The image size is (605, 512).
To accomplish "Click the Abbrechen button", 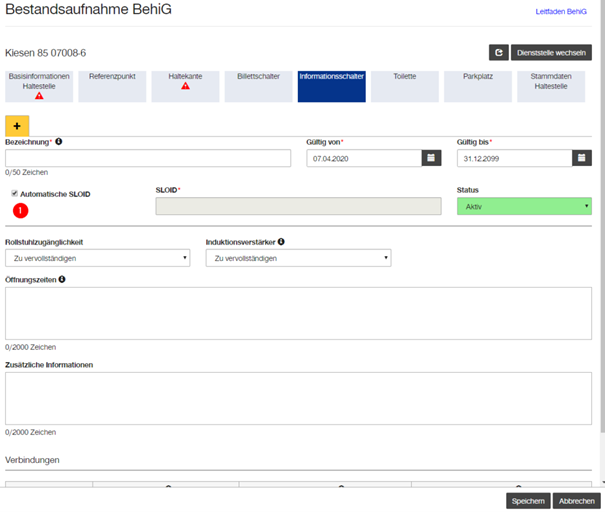I will (576, 501).
